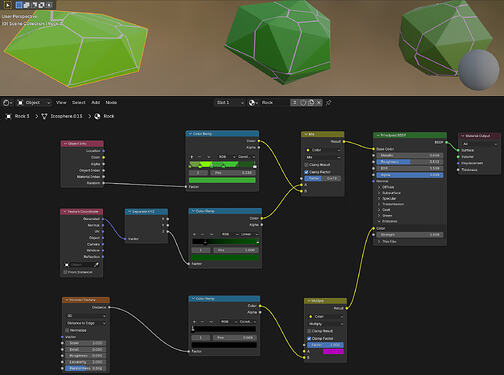Click Object Info Random output socket
This screenshot has height=375, width=504.
(103, 183)
